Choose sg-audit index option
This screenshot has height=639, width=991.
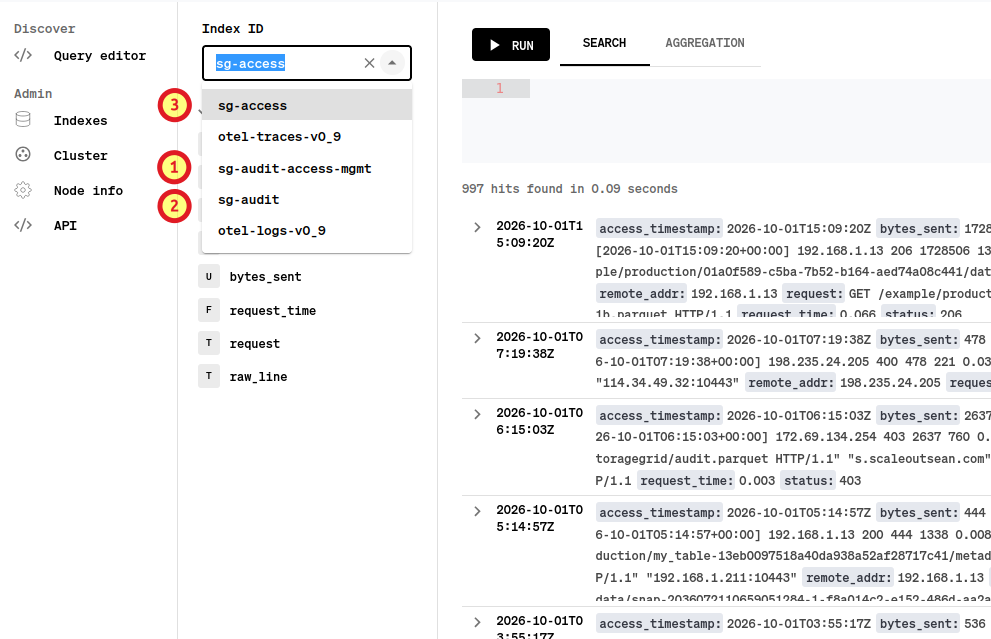[307, 200]
